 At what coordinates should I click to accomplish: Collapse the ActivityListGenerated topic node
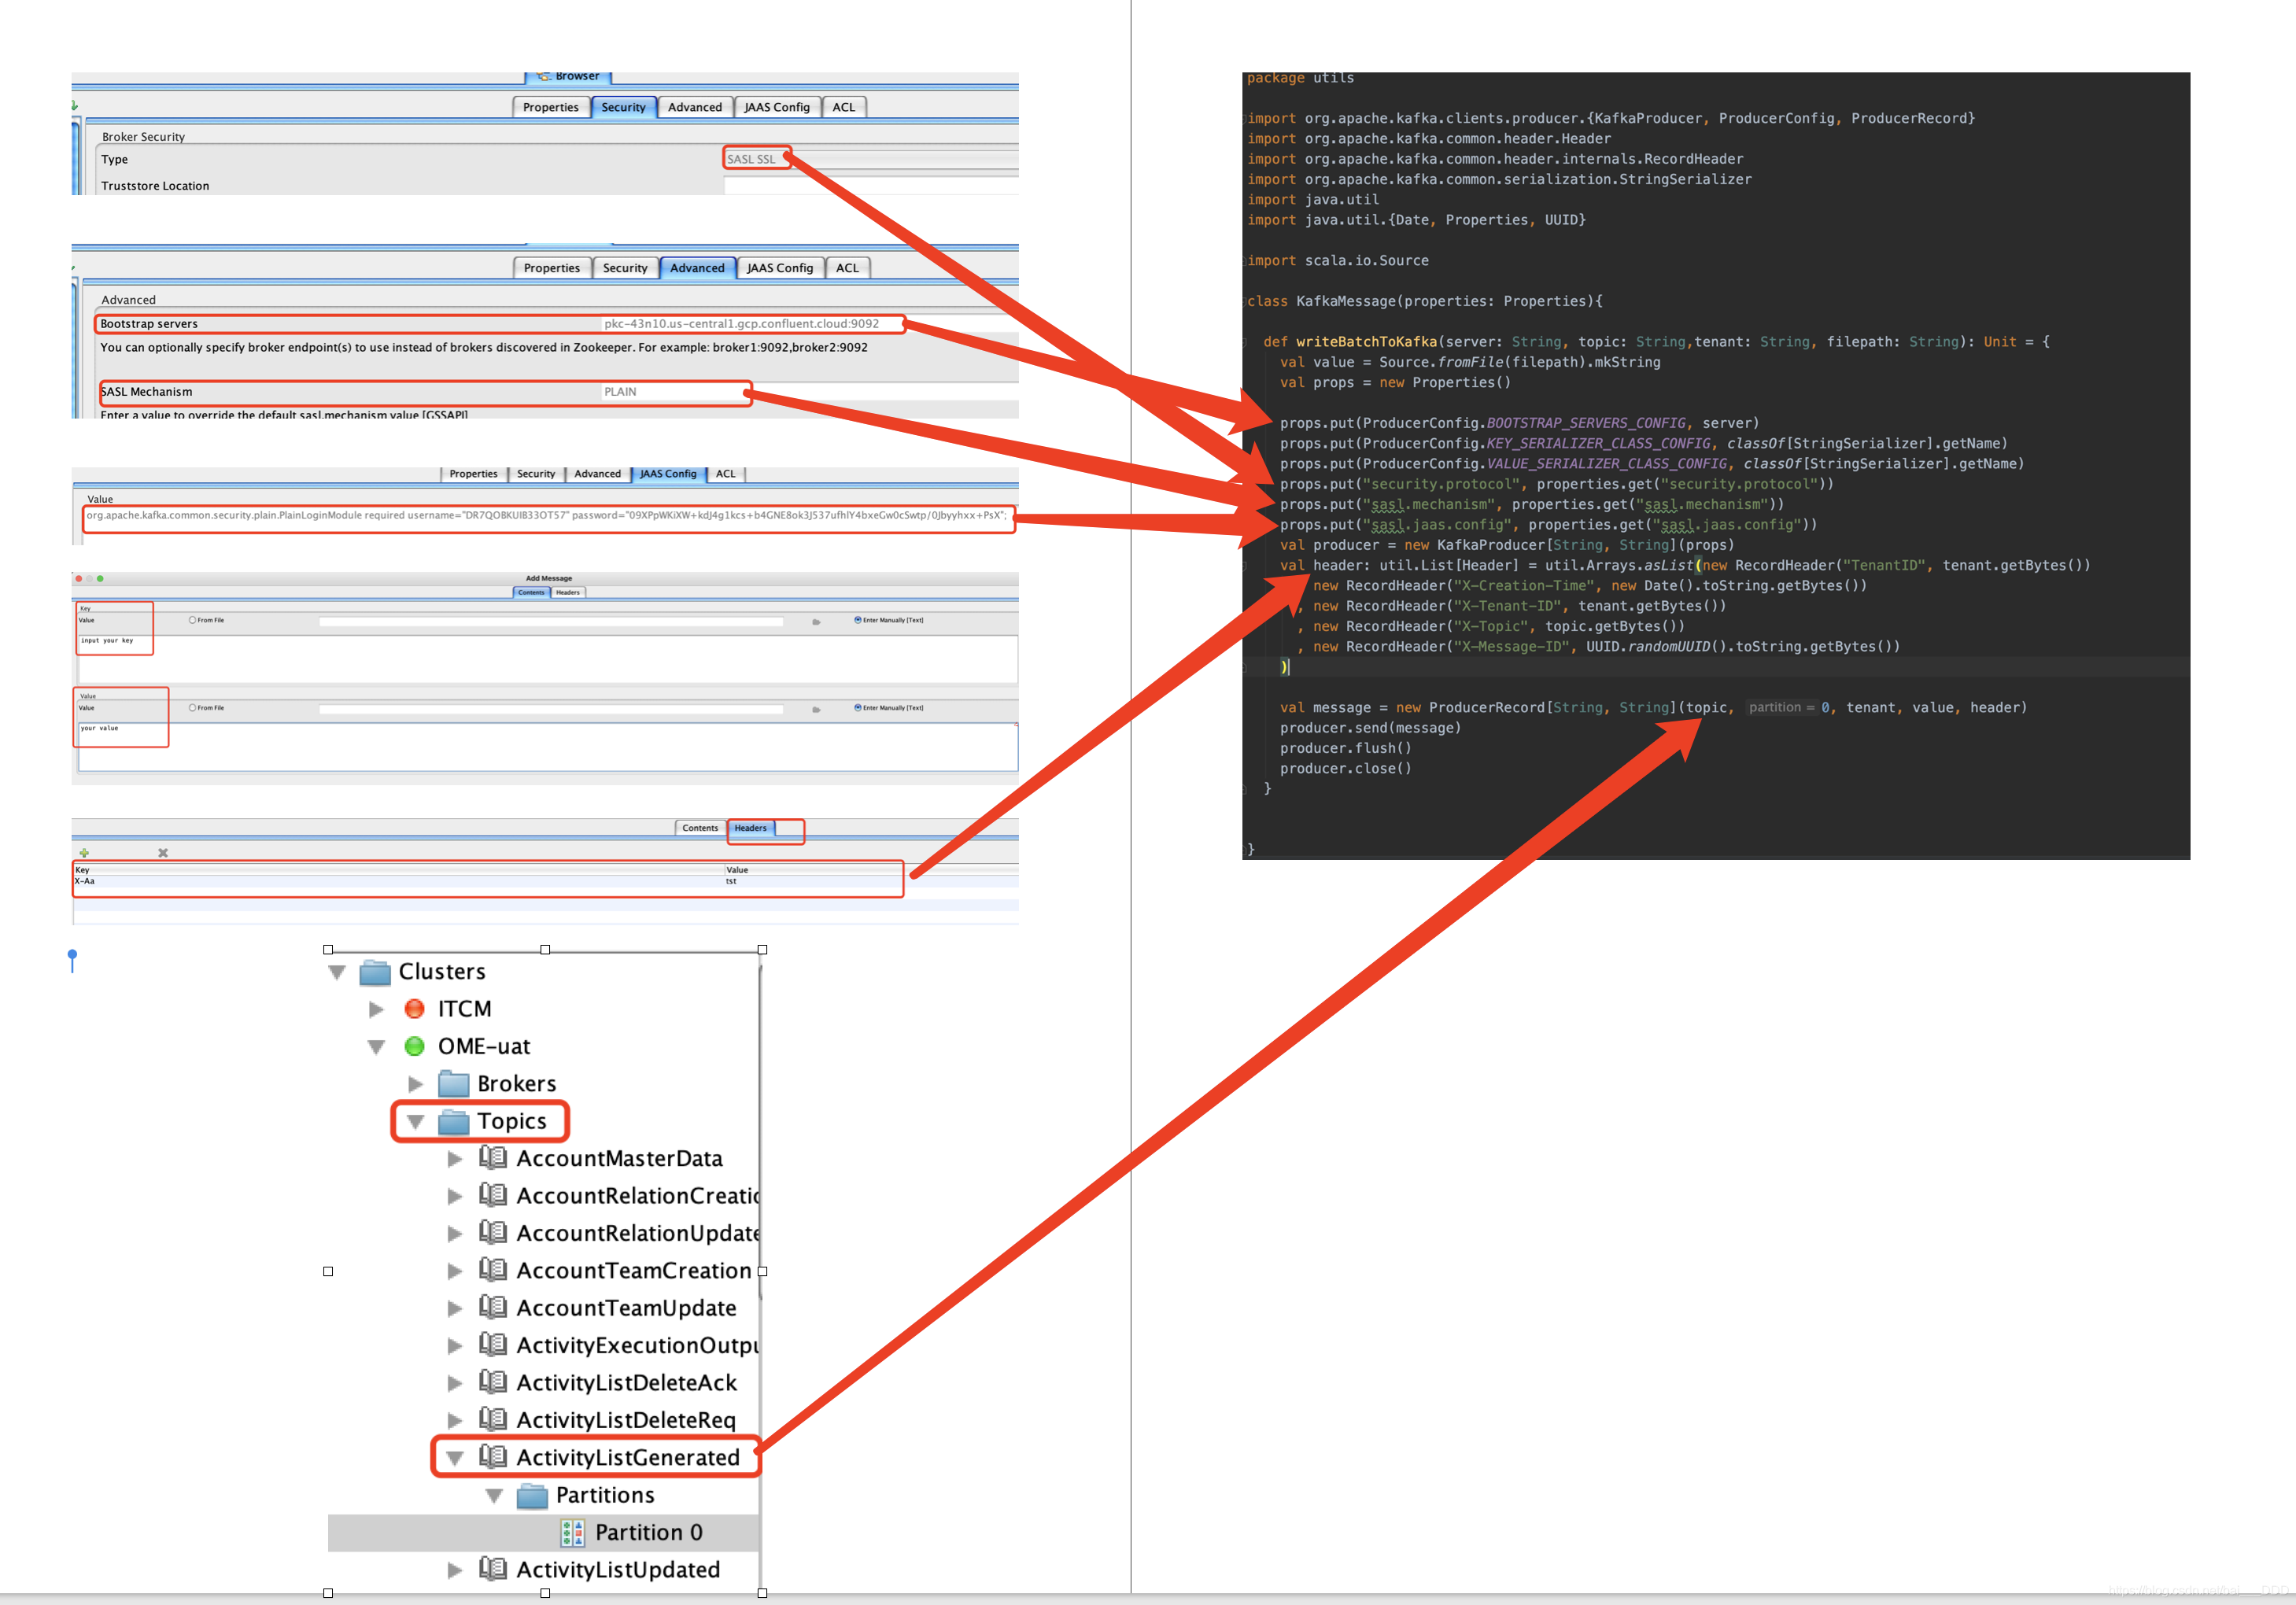point(454,1458)
